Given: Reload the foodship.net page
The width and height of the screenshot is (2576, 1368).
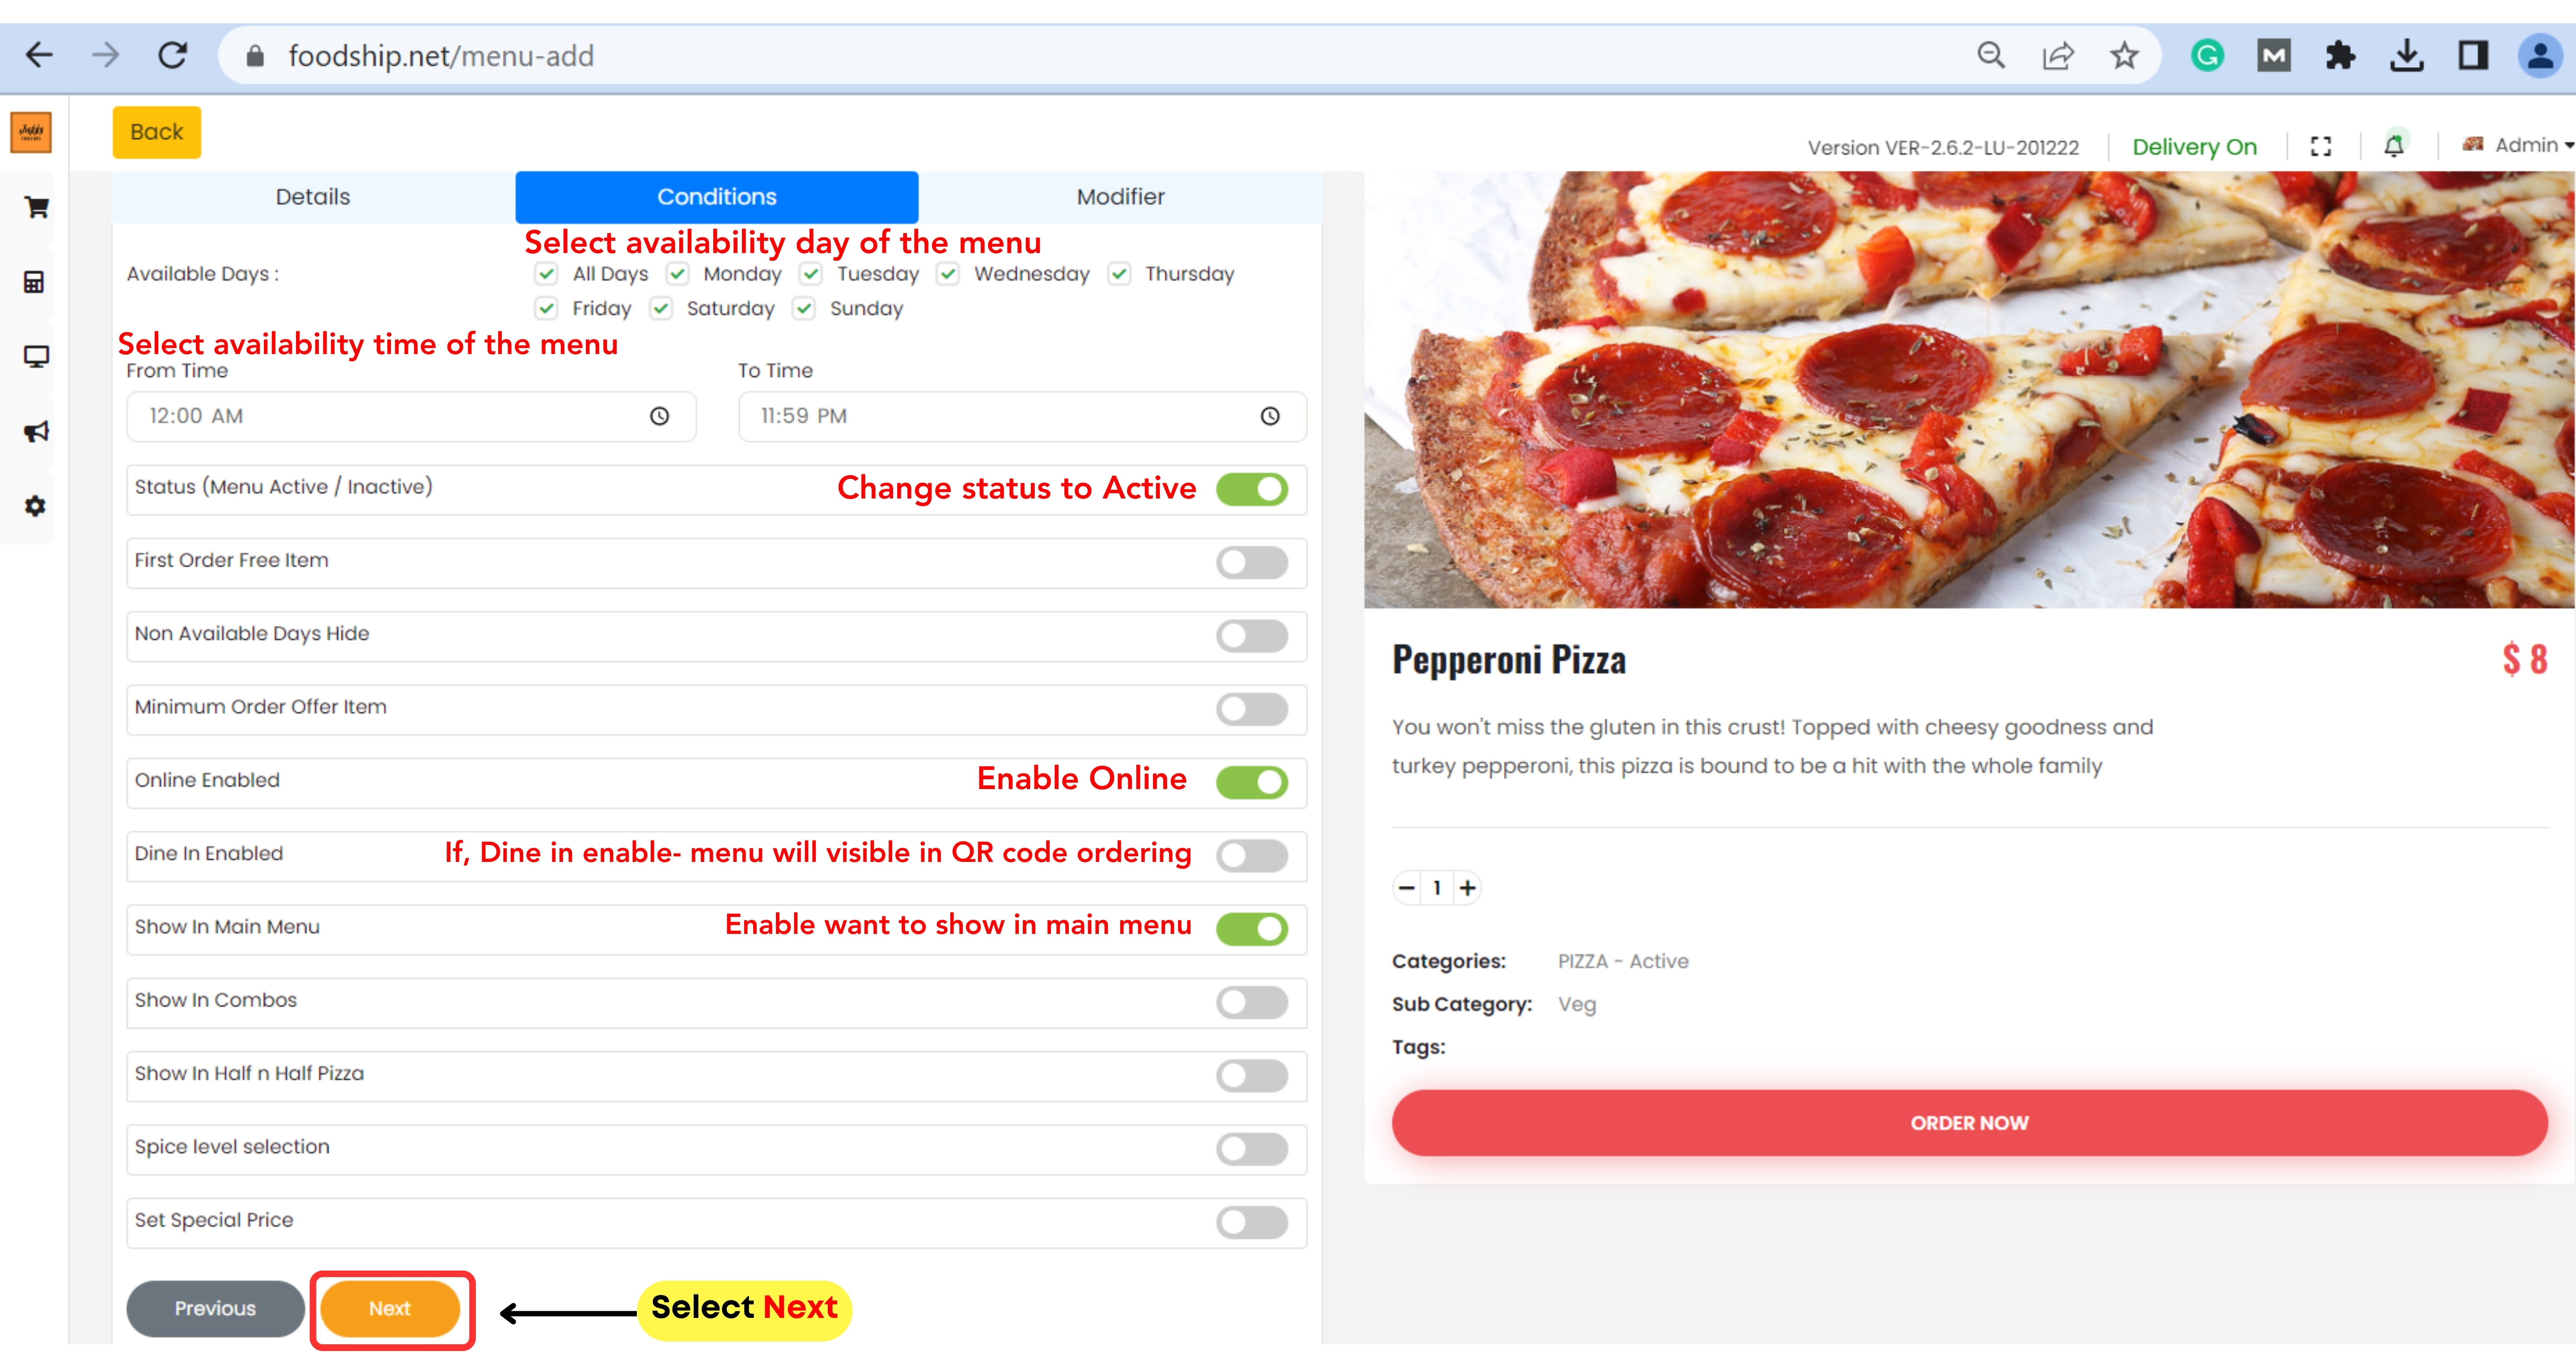Looking at the screenshot, I should [173, 55].
